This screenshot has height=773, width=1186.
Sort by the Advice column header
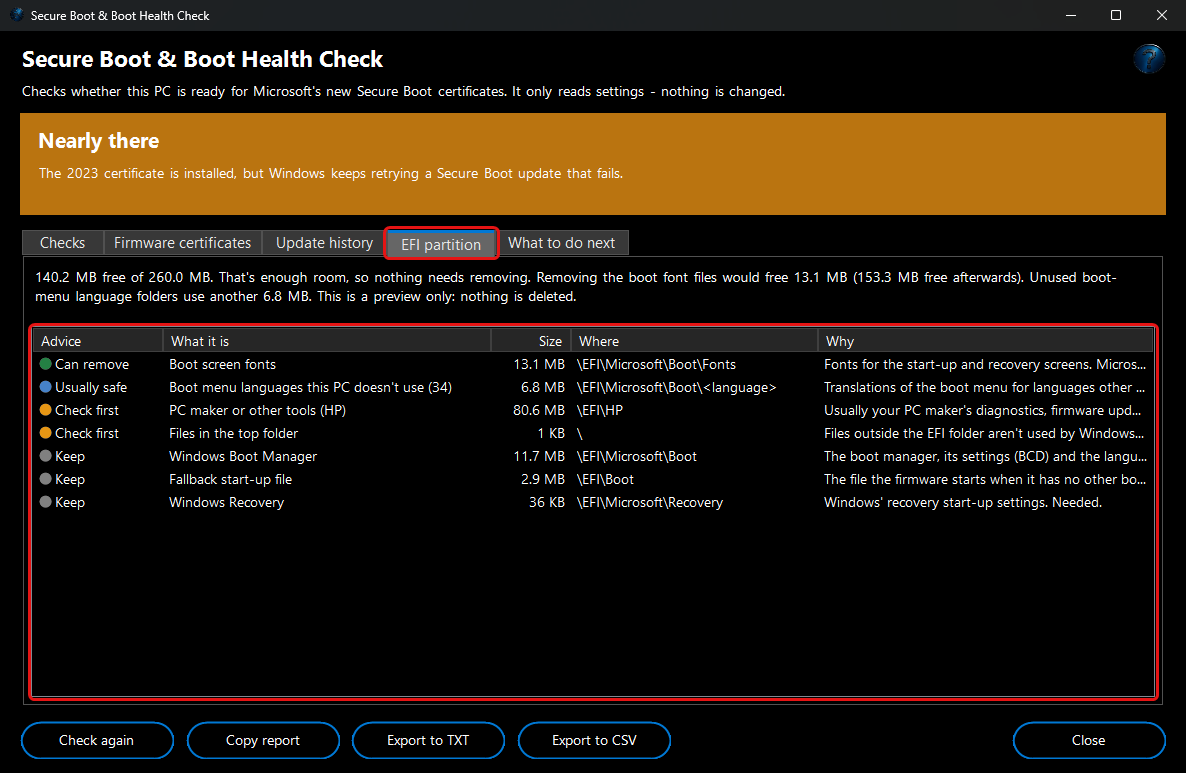click(98, 341)
